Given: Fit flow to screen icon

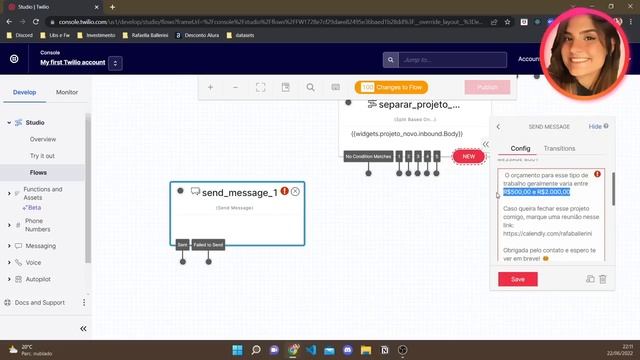Looking at the screenshot, I should click(x=260, y=87).
